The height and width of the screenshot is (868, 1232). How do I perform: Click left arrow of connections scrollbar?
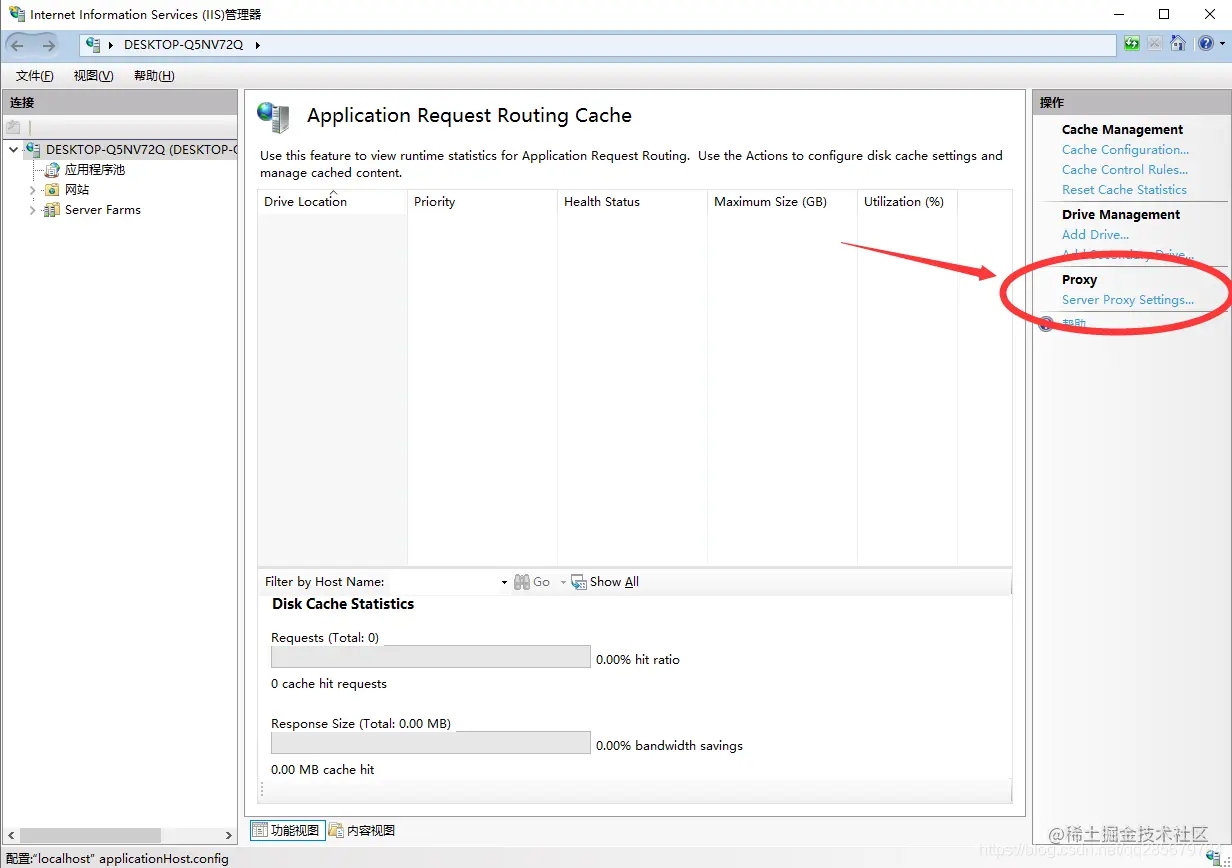pos(12,835)
